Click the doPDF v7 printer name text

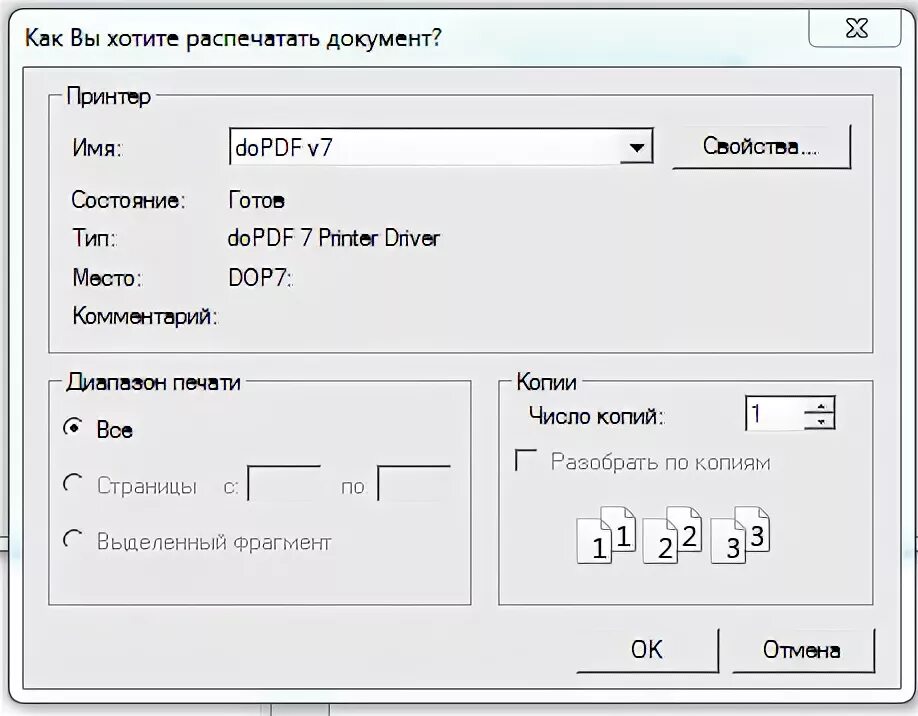click(284, 147)
